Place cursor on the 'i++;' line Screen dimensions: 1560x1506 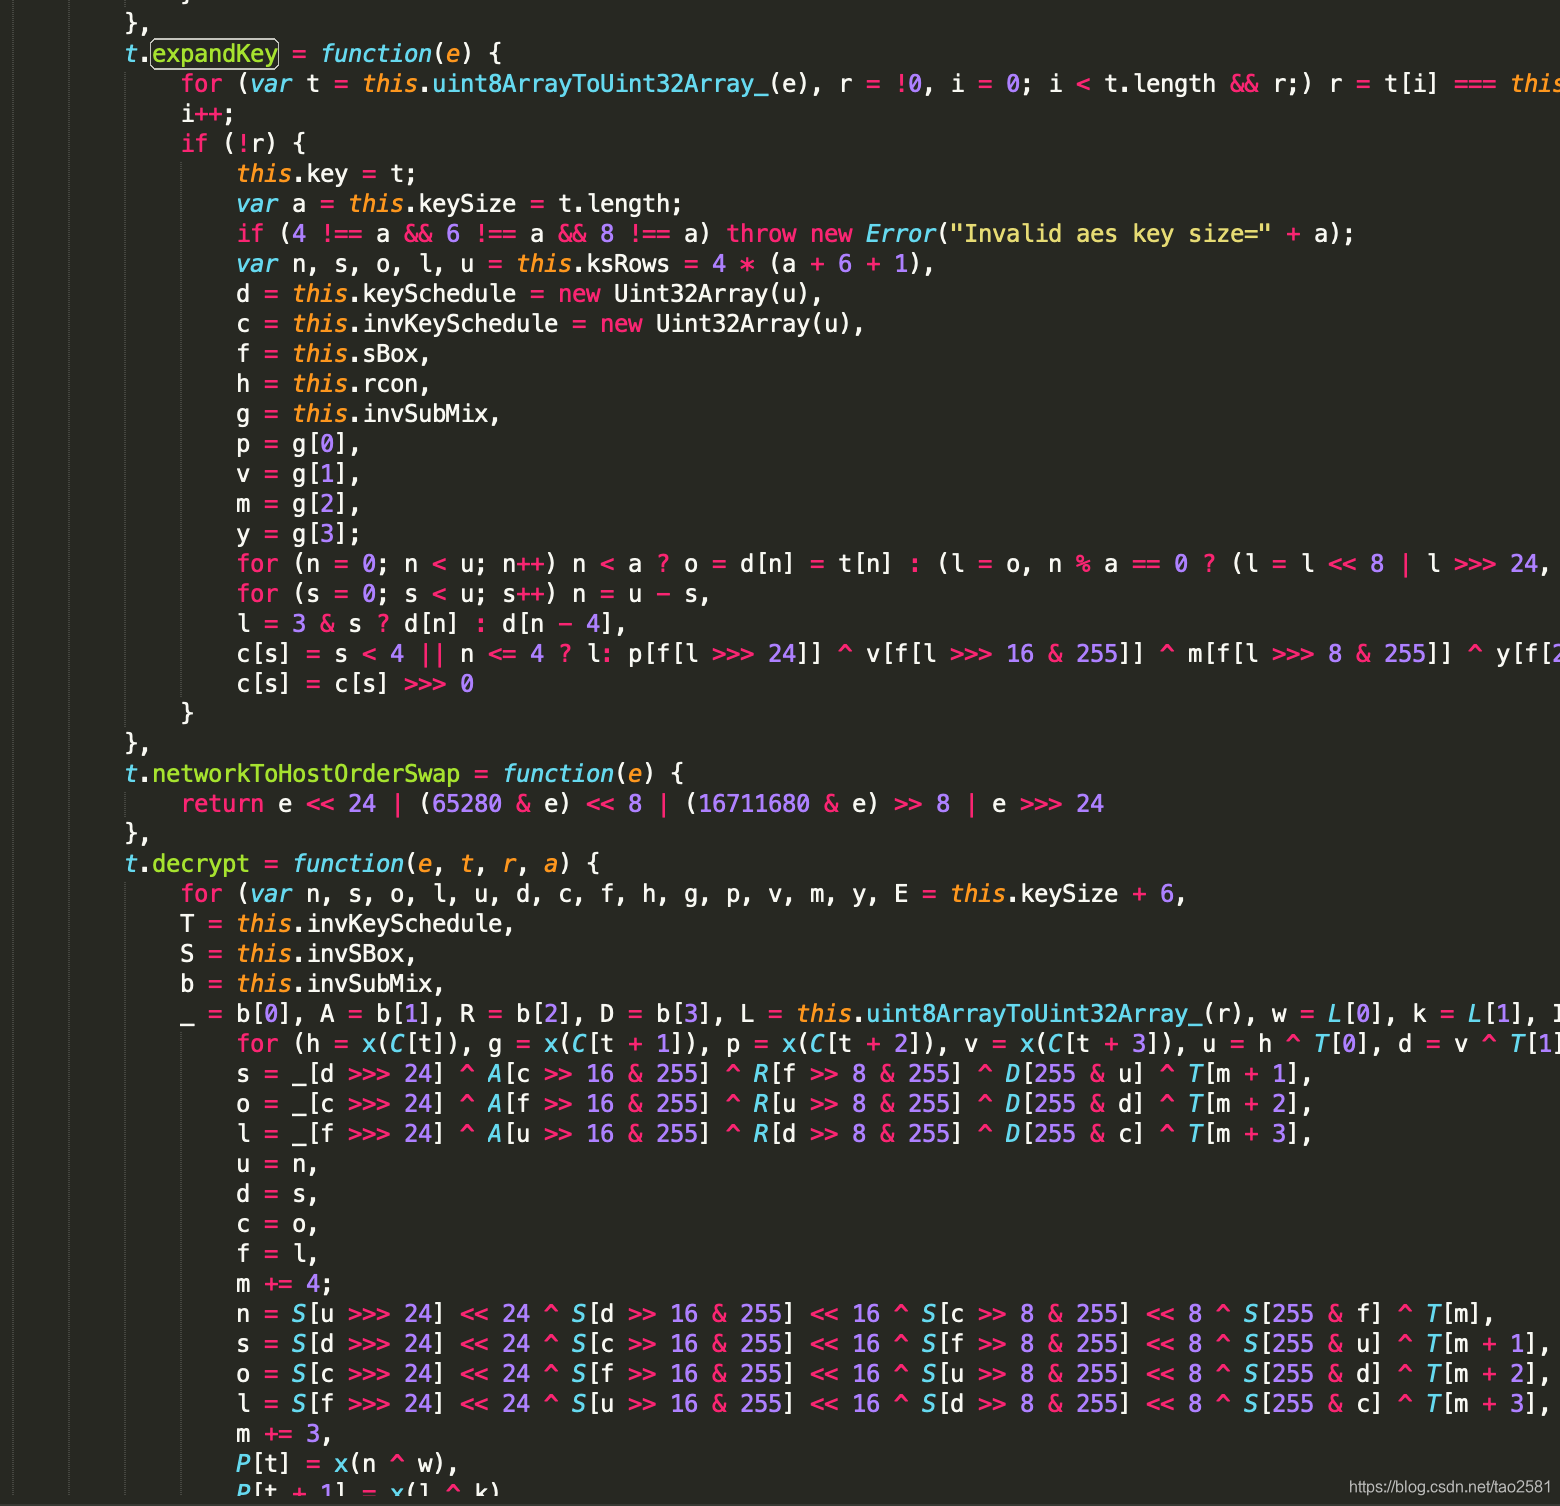pyautogui.click(x=208, y=113)
